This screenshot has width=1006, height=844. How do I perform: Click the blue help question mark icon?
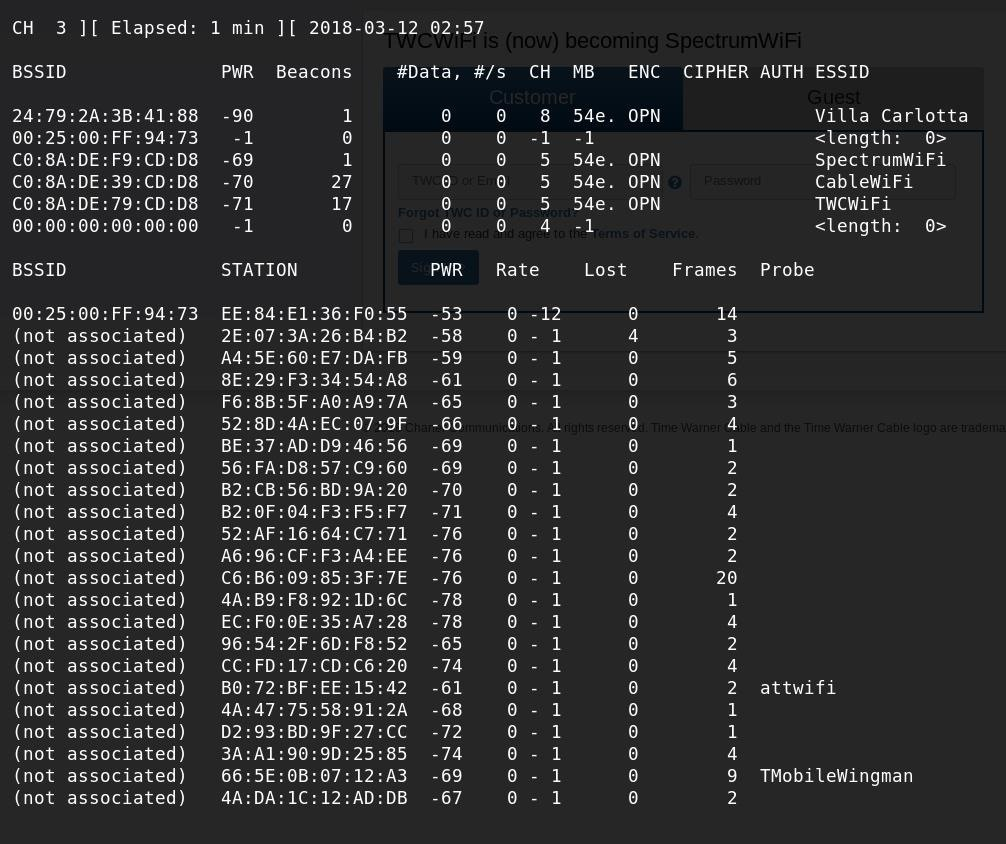click(674, 183)
